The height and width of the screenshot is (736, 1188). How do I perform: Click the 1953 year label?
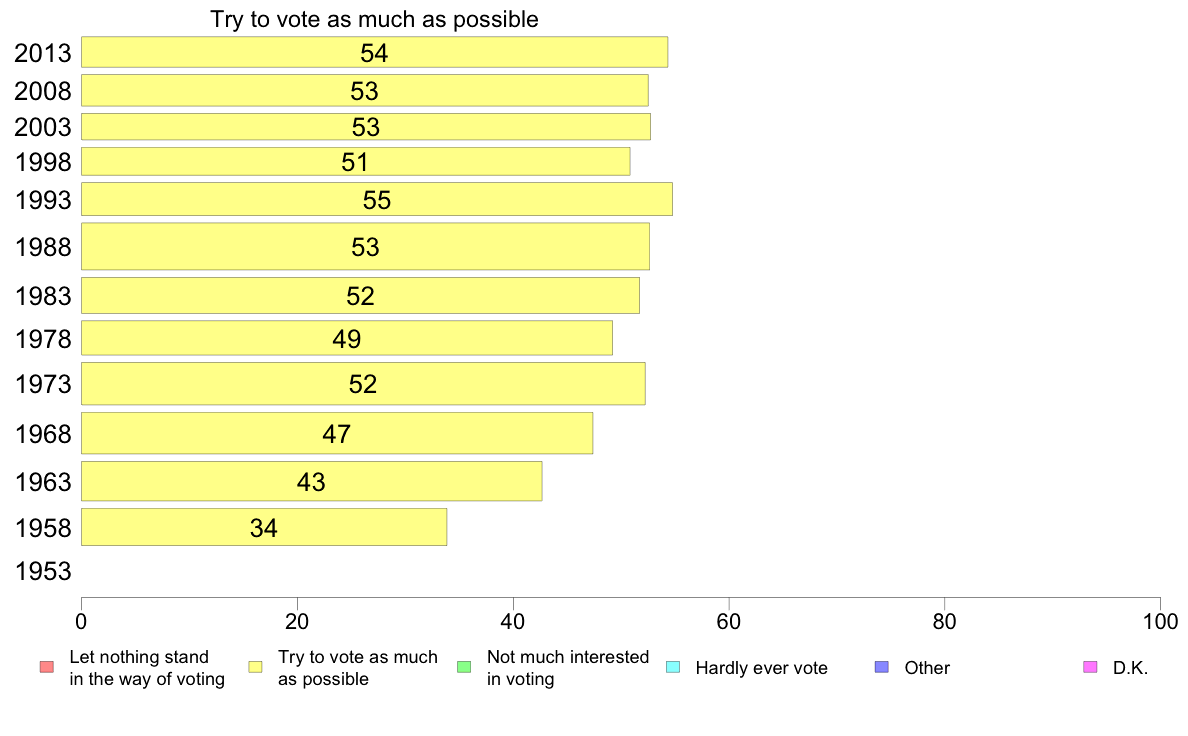tap(43, 572)
